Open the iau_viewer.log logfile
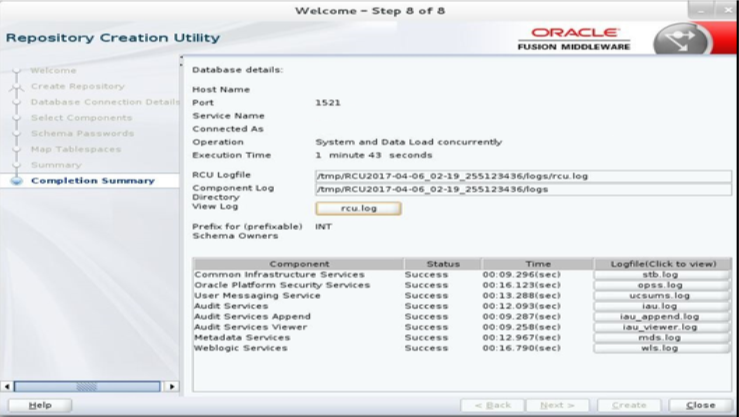Viewport: 739px width, 417px height. [661, 327]
